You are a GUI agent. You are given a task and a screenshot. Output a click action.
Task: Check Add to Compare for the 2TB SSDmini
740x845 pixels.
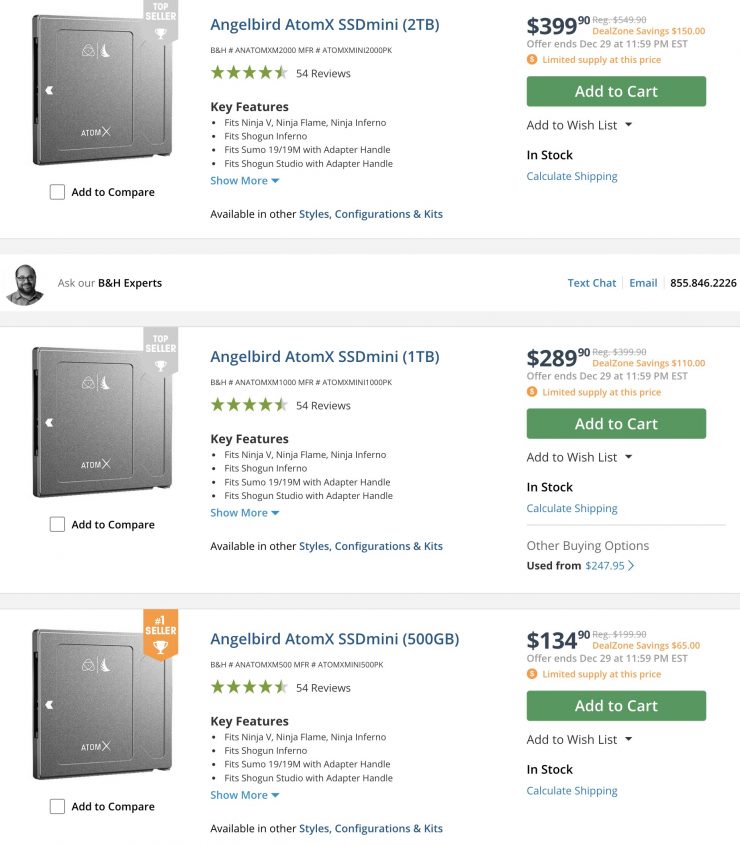[57, 192]
